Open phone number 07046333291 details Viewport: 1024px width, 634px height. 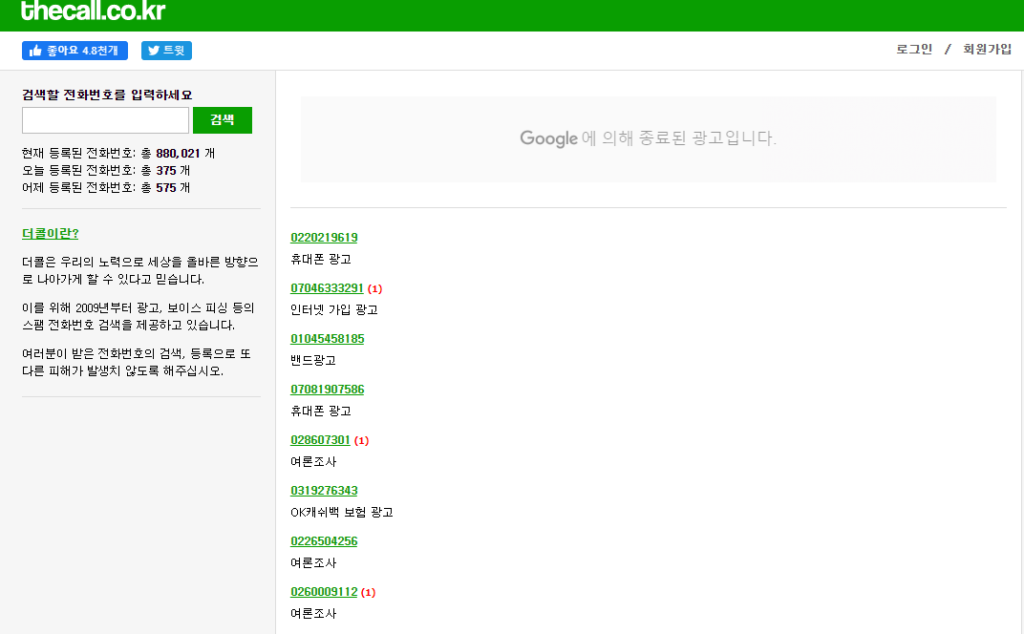tap(326, 288)
